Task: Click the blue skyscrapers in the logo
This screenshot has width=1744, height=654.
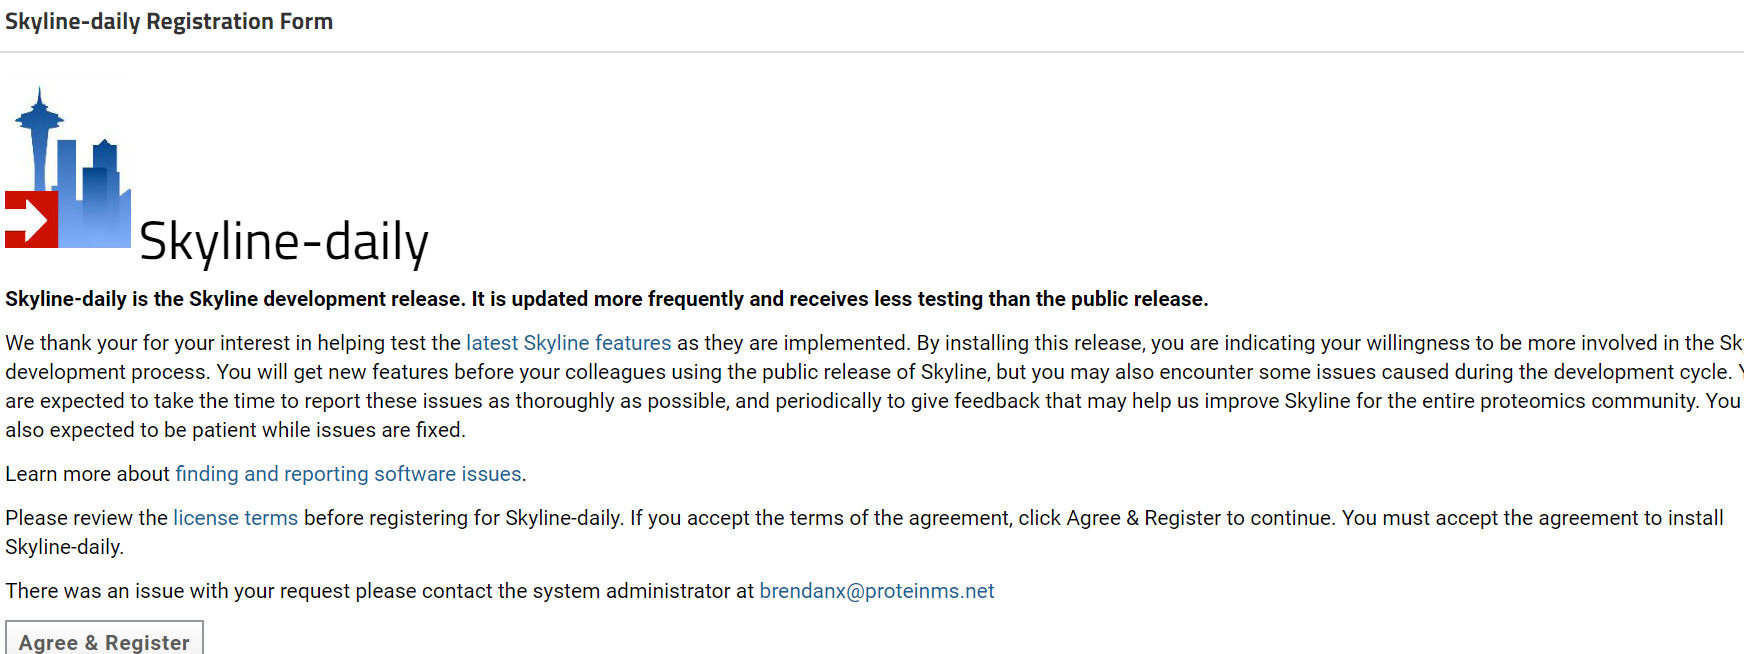Action: click(x=97, y=195)
